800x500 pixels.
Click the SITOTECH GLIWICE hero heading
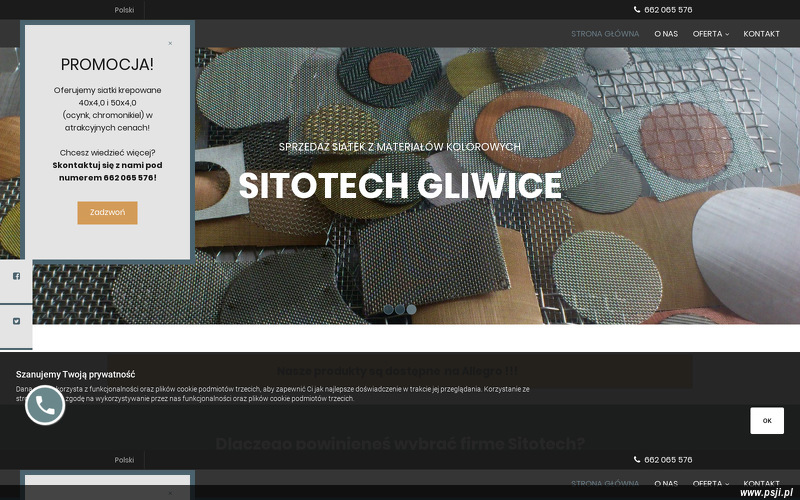(400, 185)
